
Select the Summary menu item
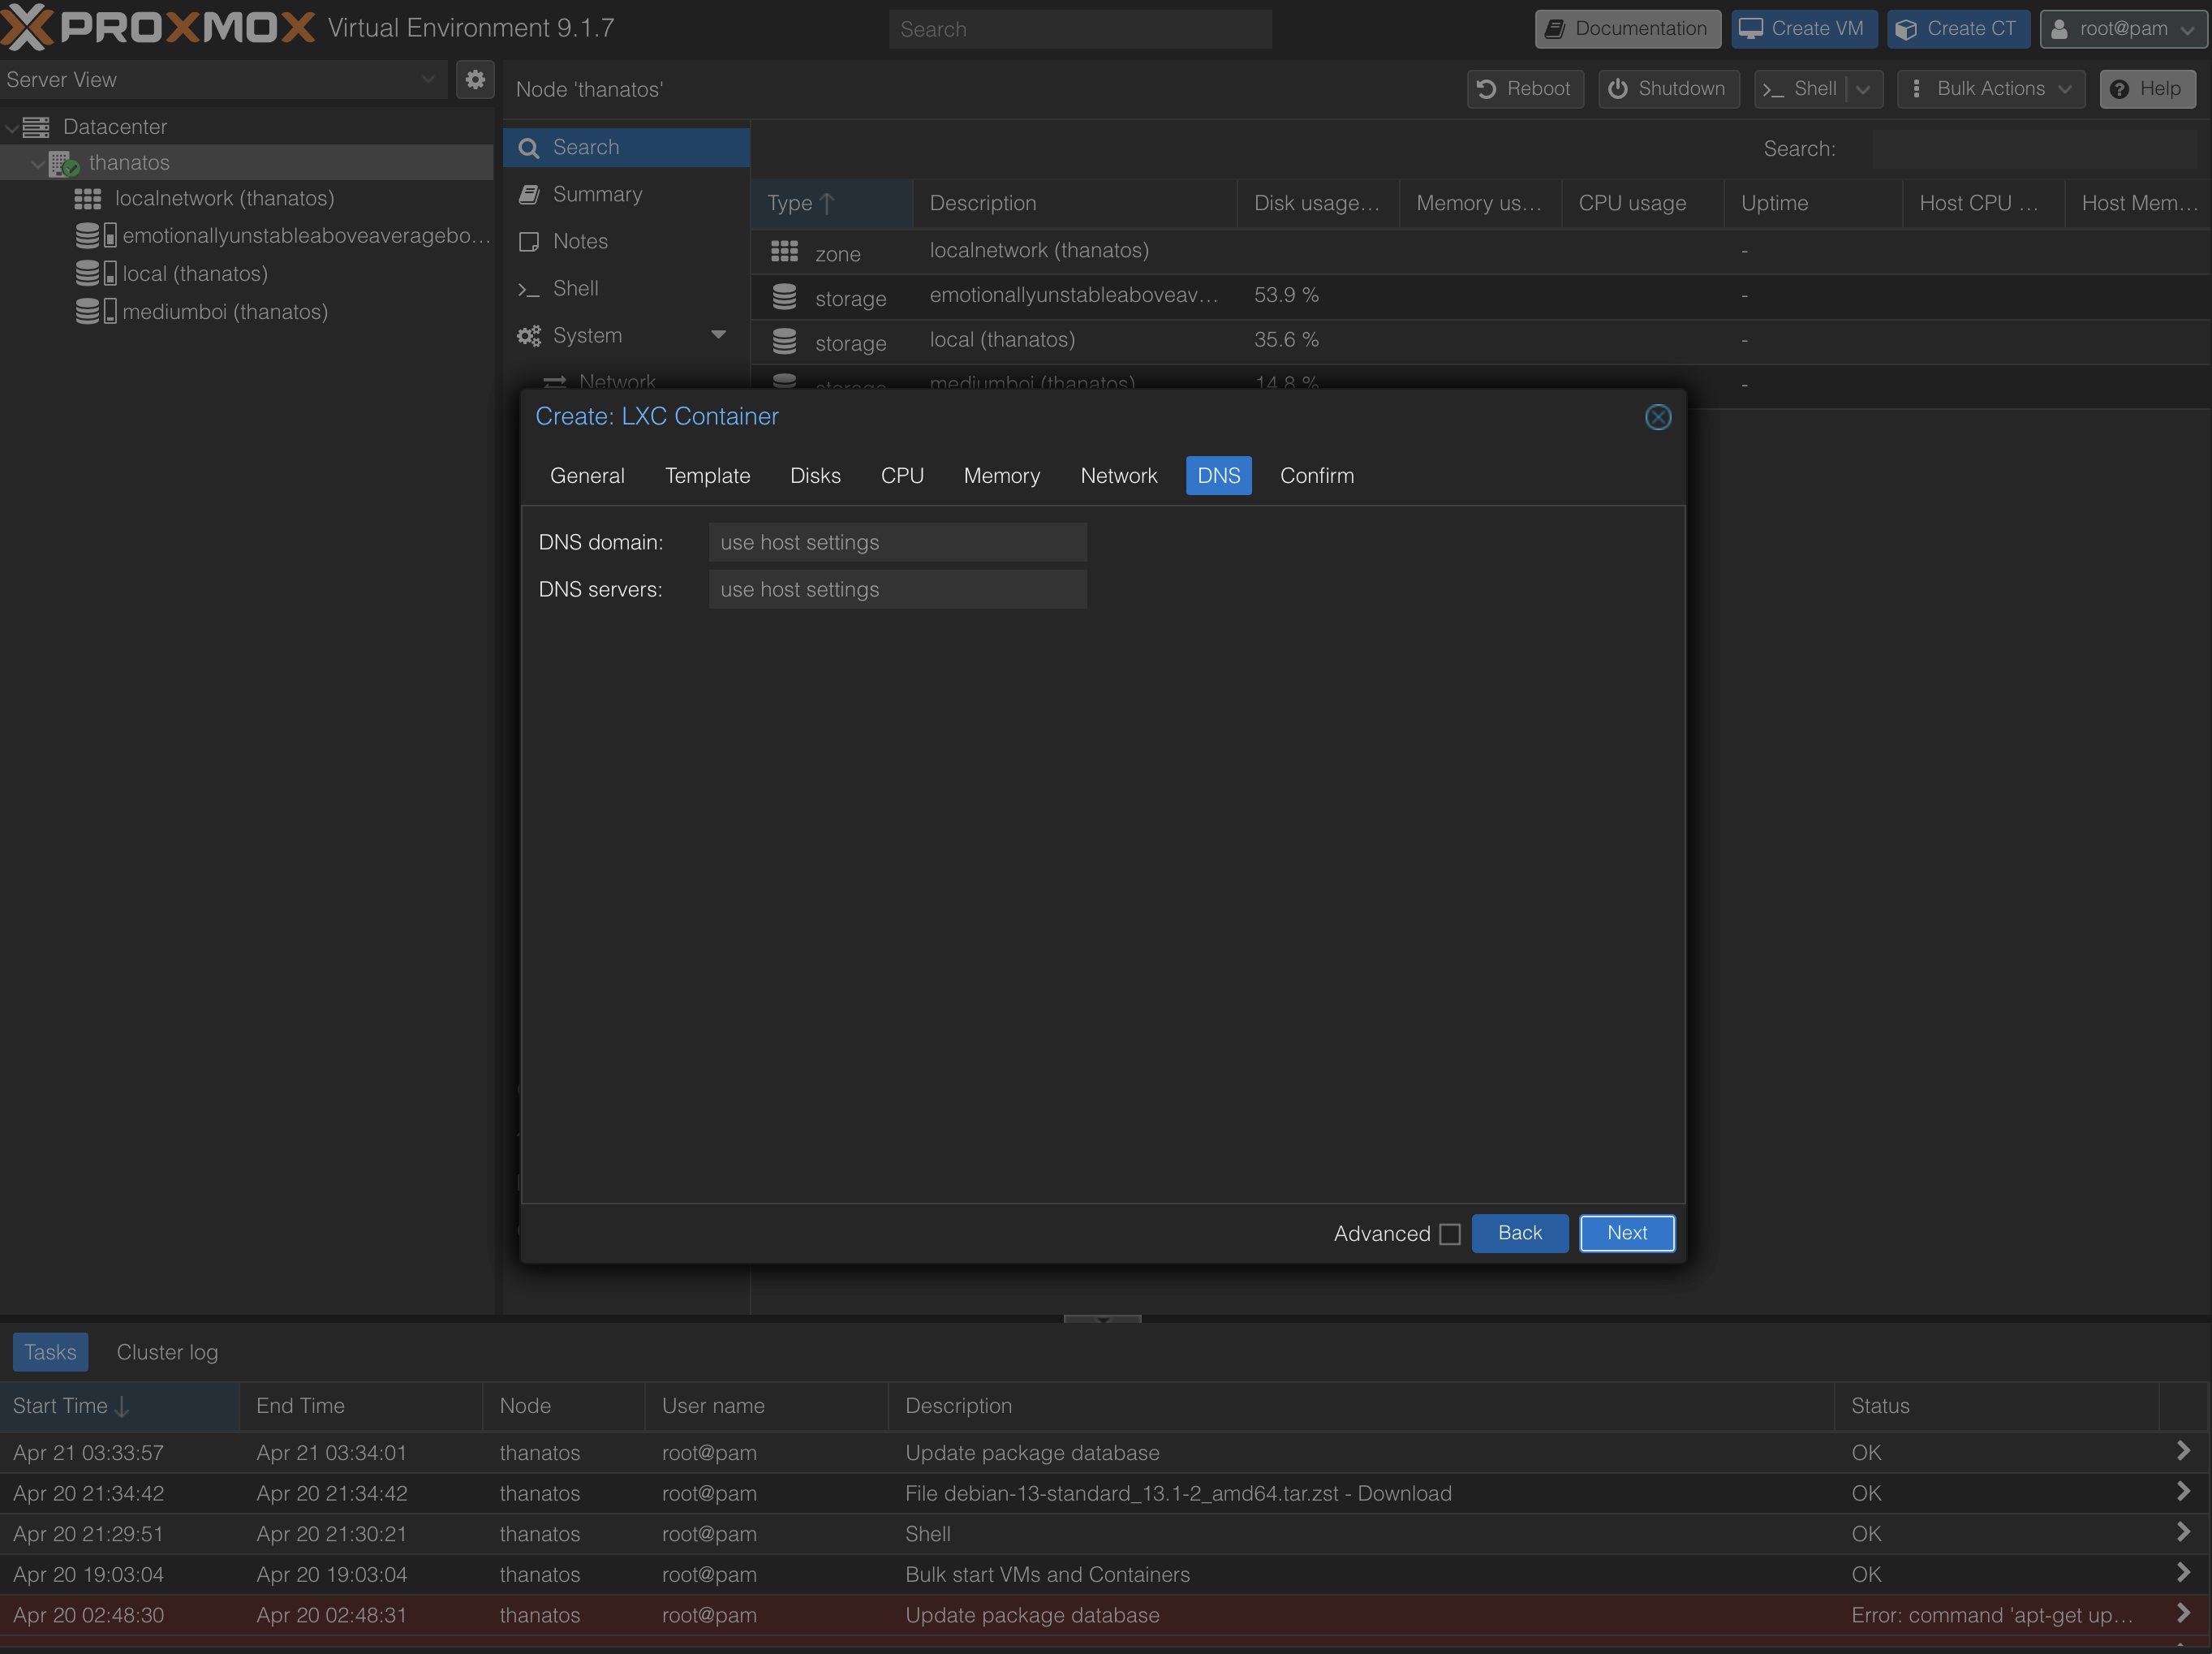tap(626, 195)
